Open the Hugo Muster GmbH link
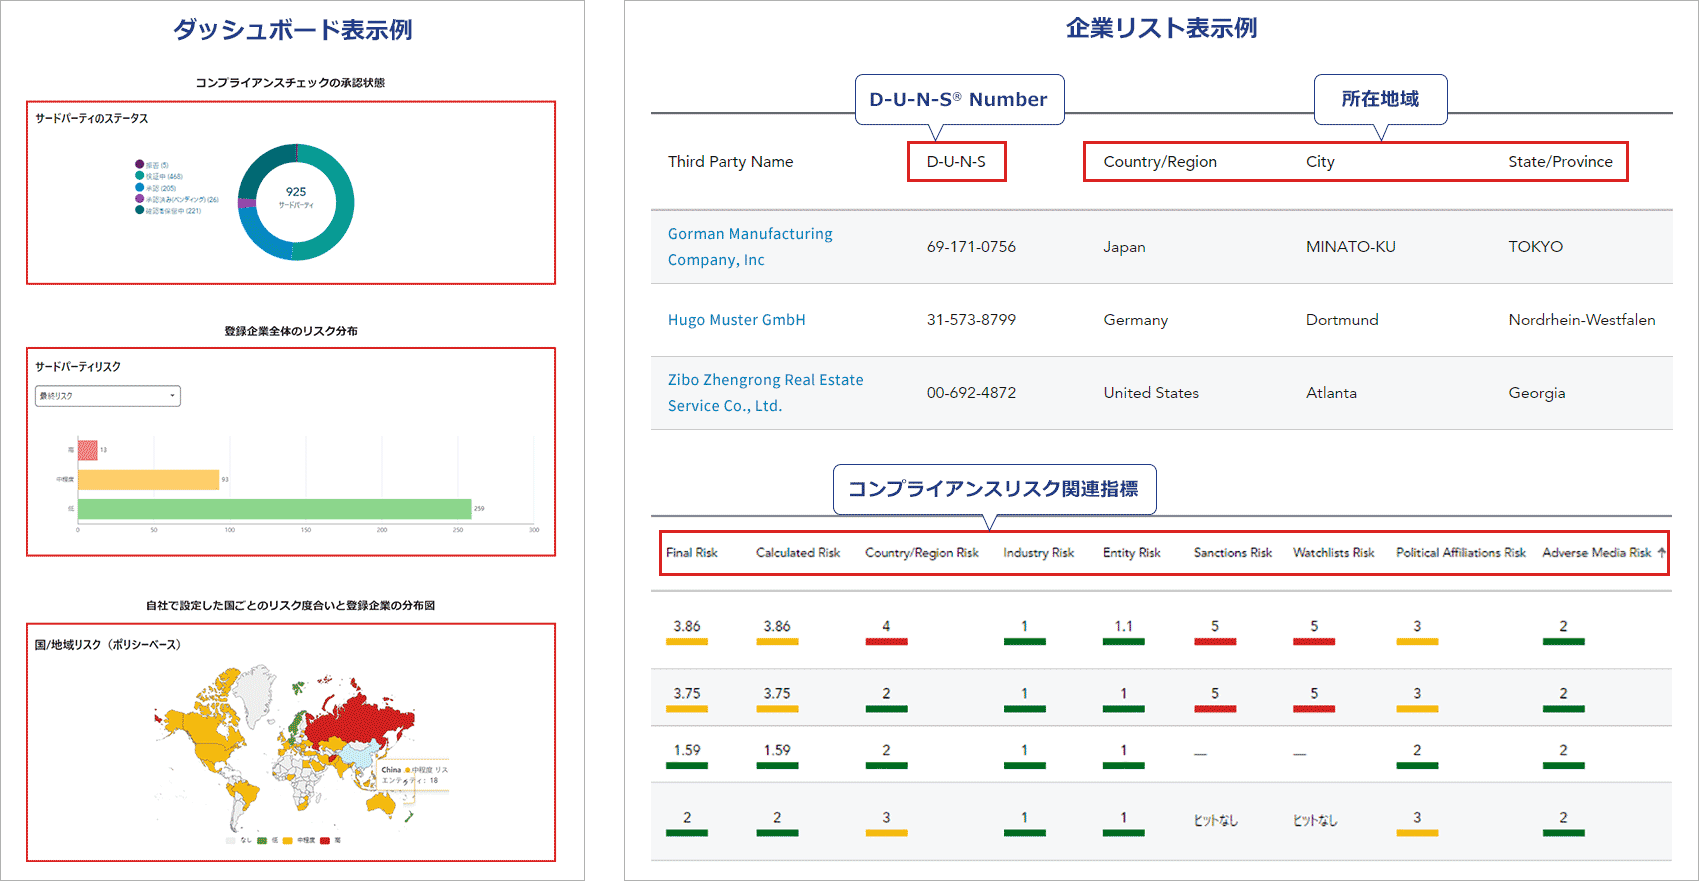Viewport: 1700px width, 881px height. click(x=737, y=320)
